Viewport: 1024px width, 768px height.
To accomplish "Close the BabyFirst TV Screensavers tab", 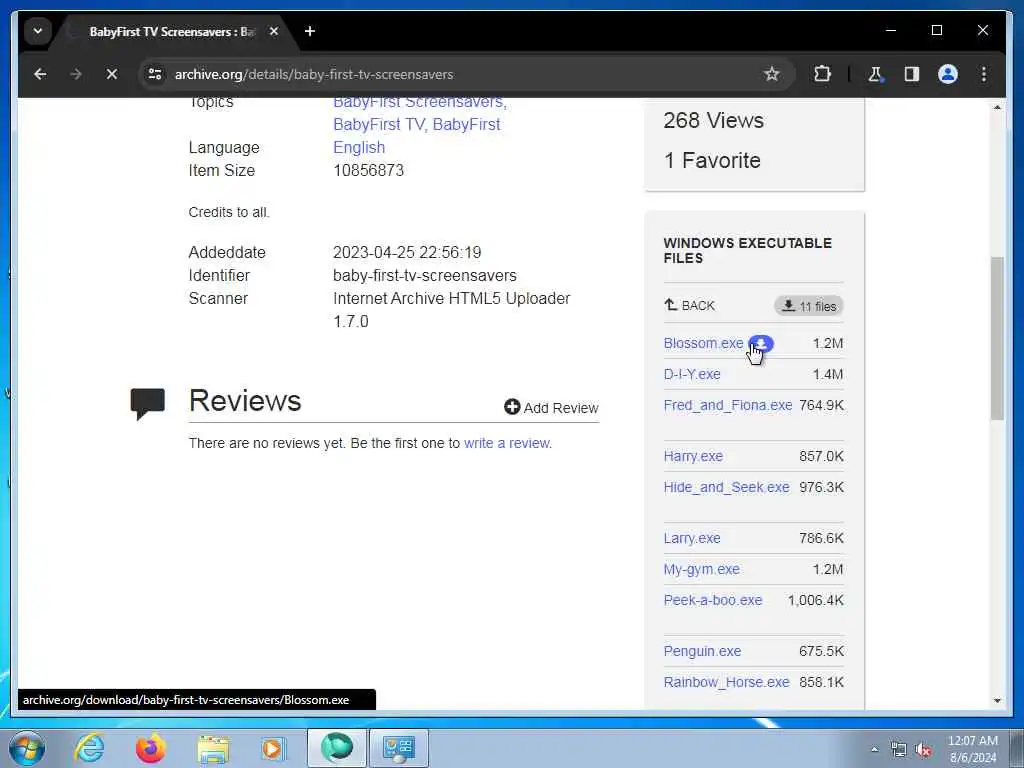I will (274, 31).
